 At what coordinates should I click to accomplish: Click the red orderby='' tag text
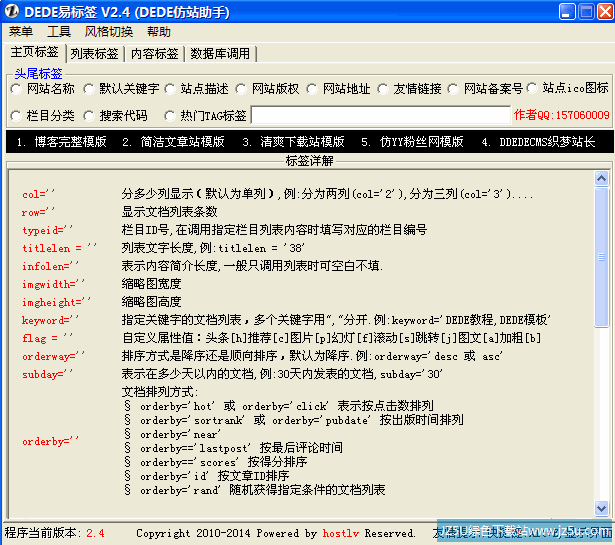(x=50, y=441)
